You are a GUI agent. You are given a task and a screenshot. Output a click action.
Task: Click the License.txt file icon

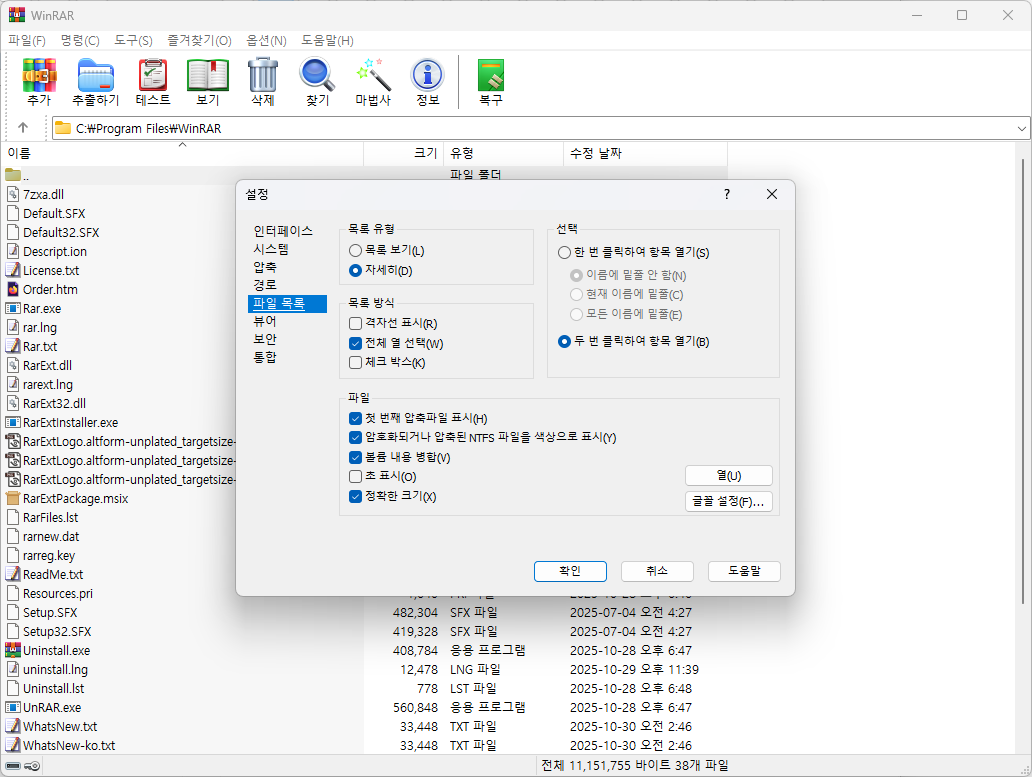(x=13, y=270)
